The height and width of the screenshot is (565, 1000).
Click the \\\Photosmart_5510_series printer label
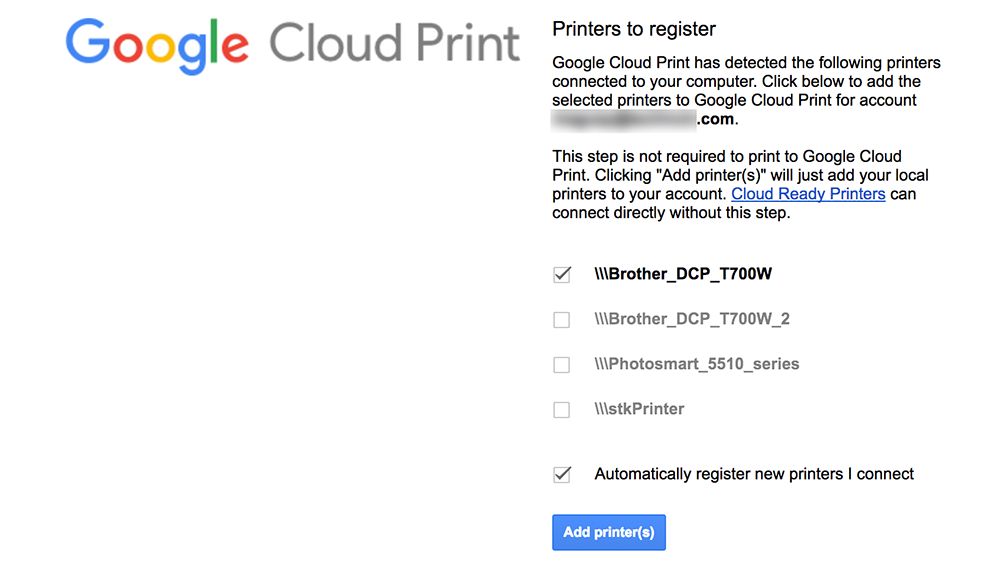[697, 364]
